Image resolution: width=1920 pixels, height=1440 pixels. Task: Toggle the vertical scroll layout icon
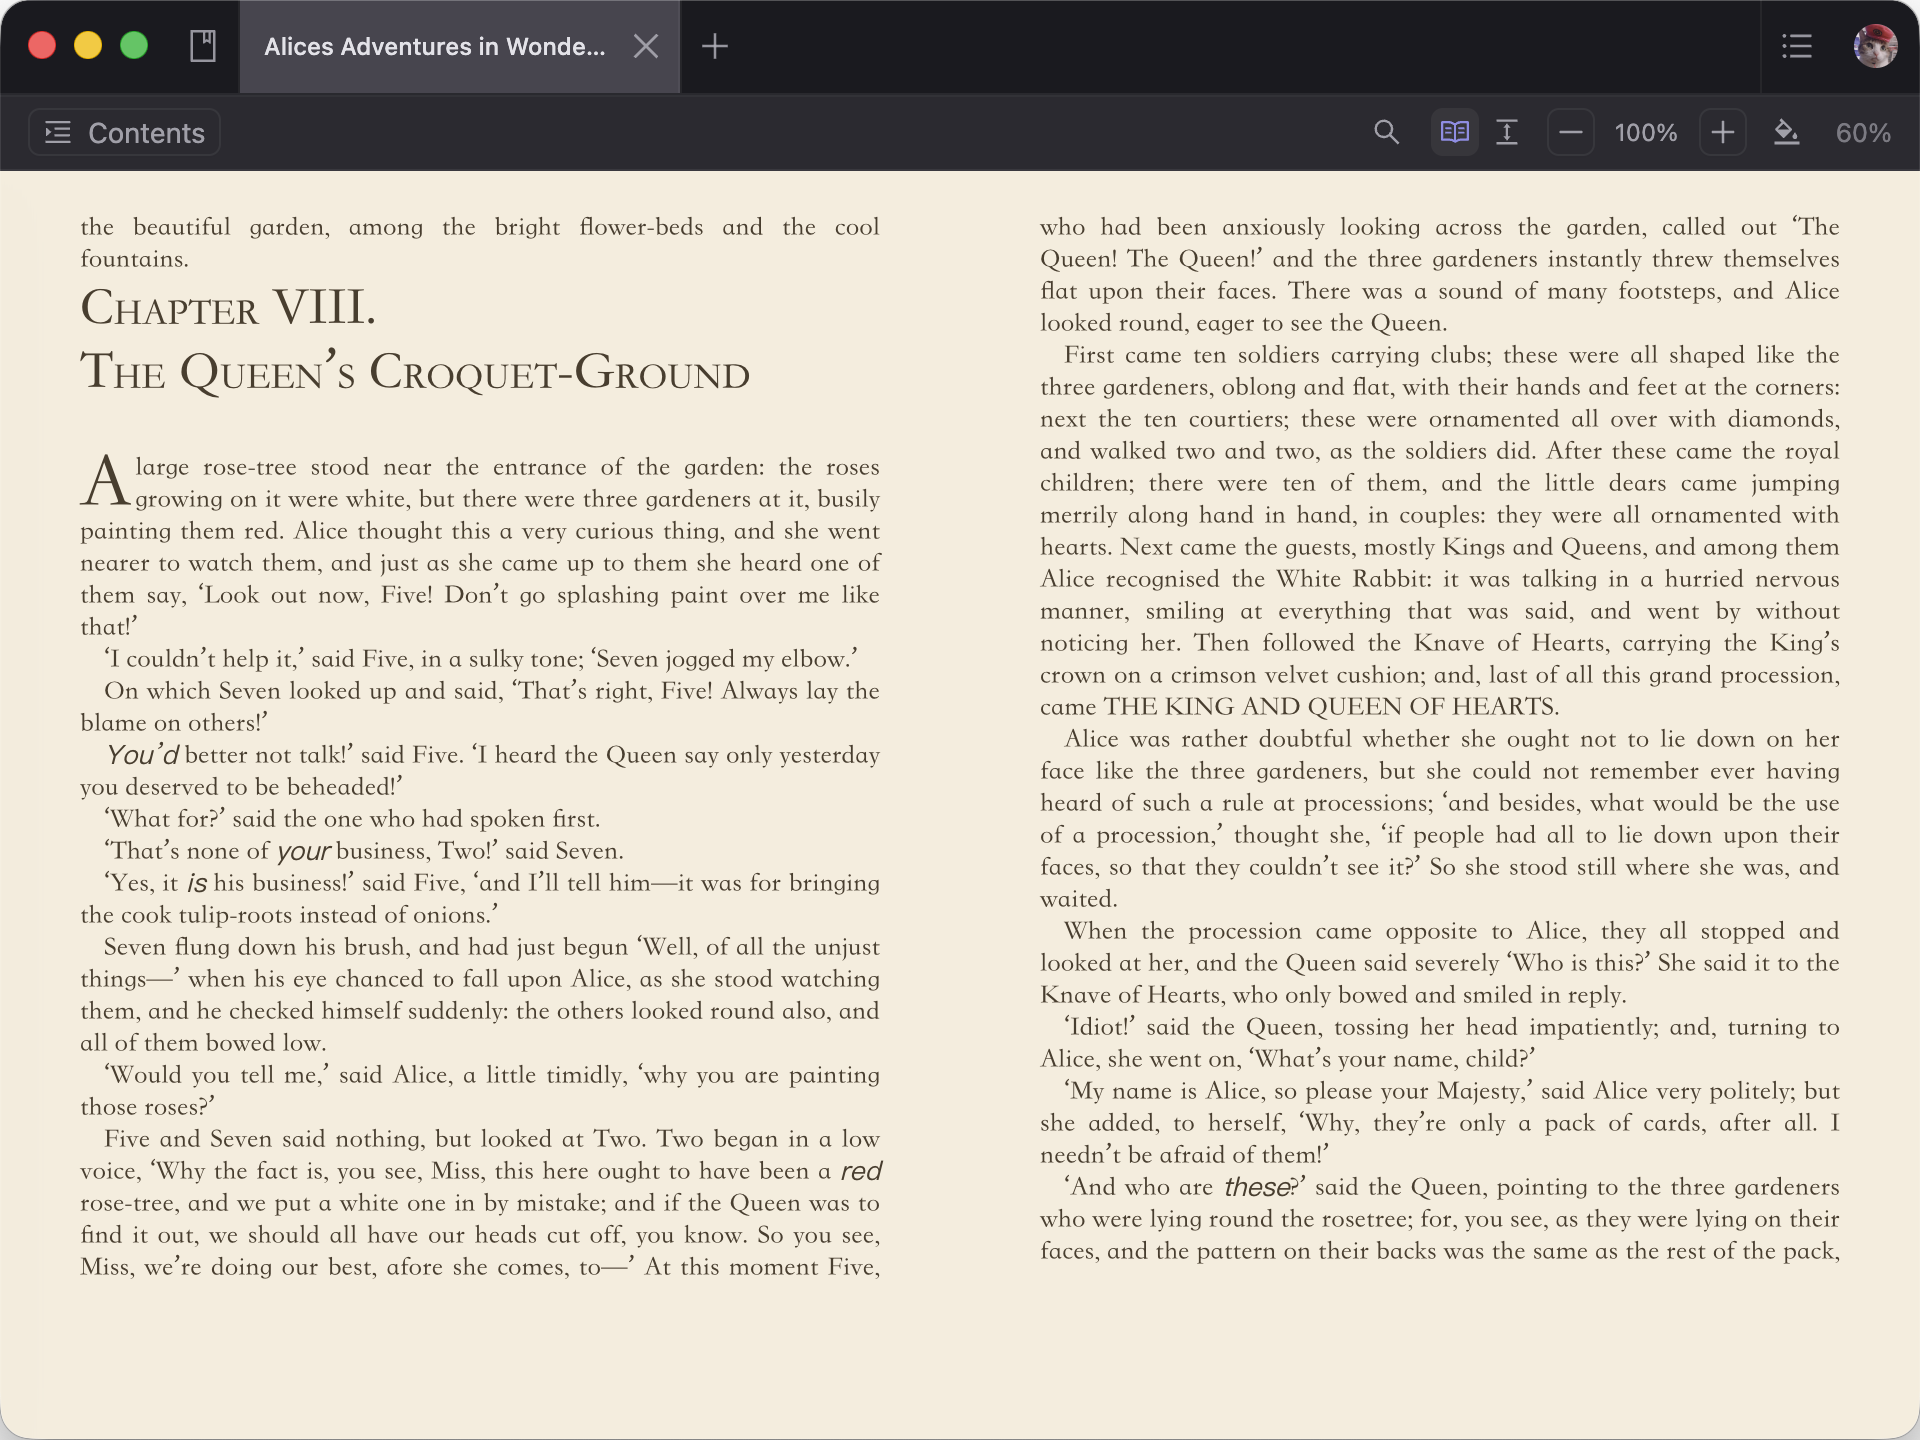pos(1507,132)
